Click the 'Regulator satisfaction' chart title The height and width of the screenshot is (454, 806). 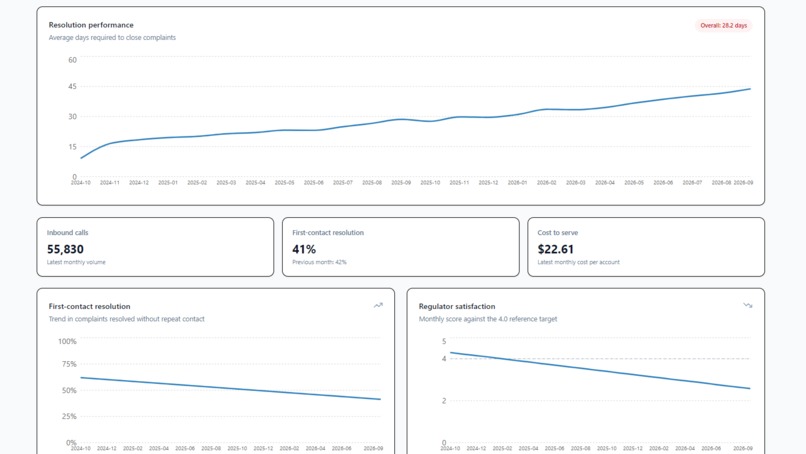pos(457,306)
